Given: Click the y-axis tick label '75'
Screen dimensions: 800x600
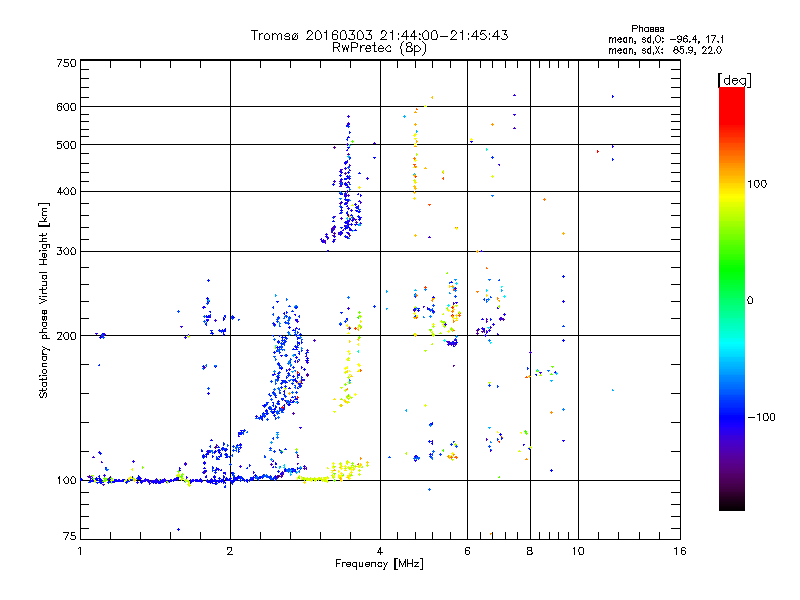Looking at the screenshot, I should point(70,536).
